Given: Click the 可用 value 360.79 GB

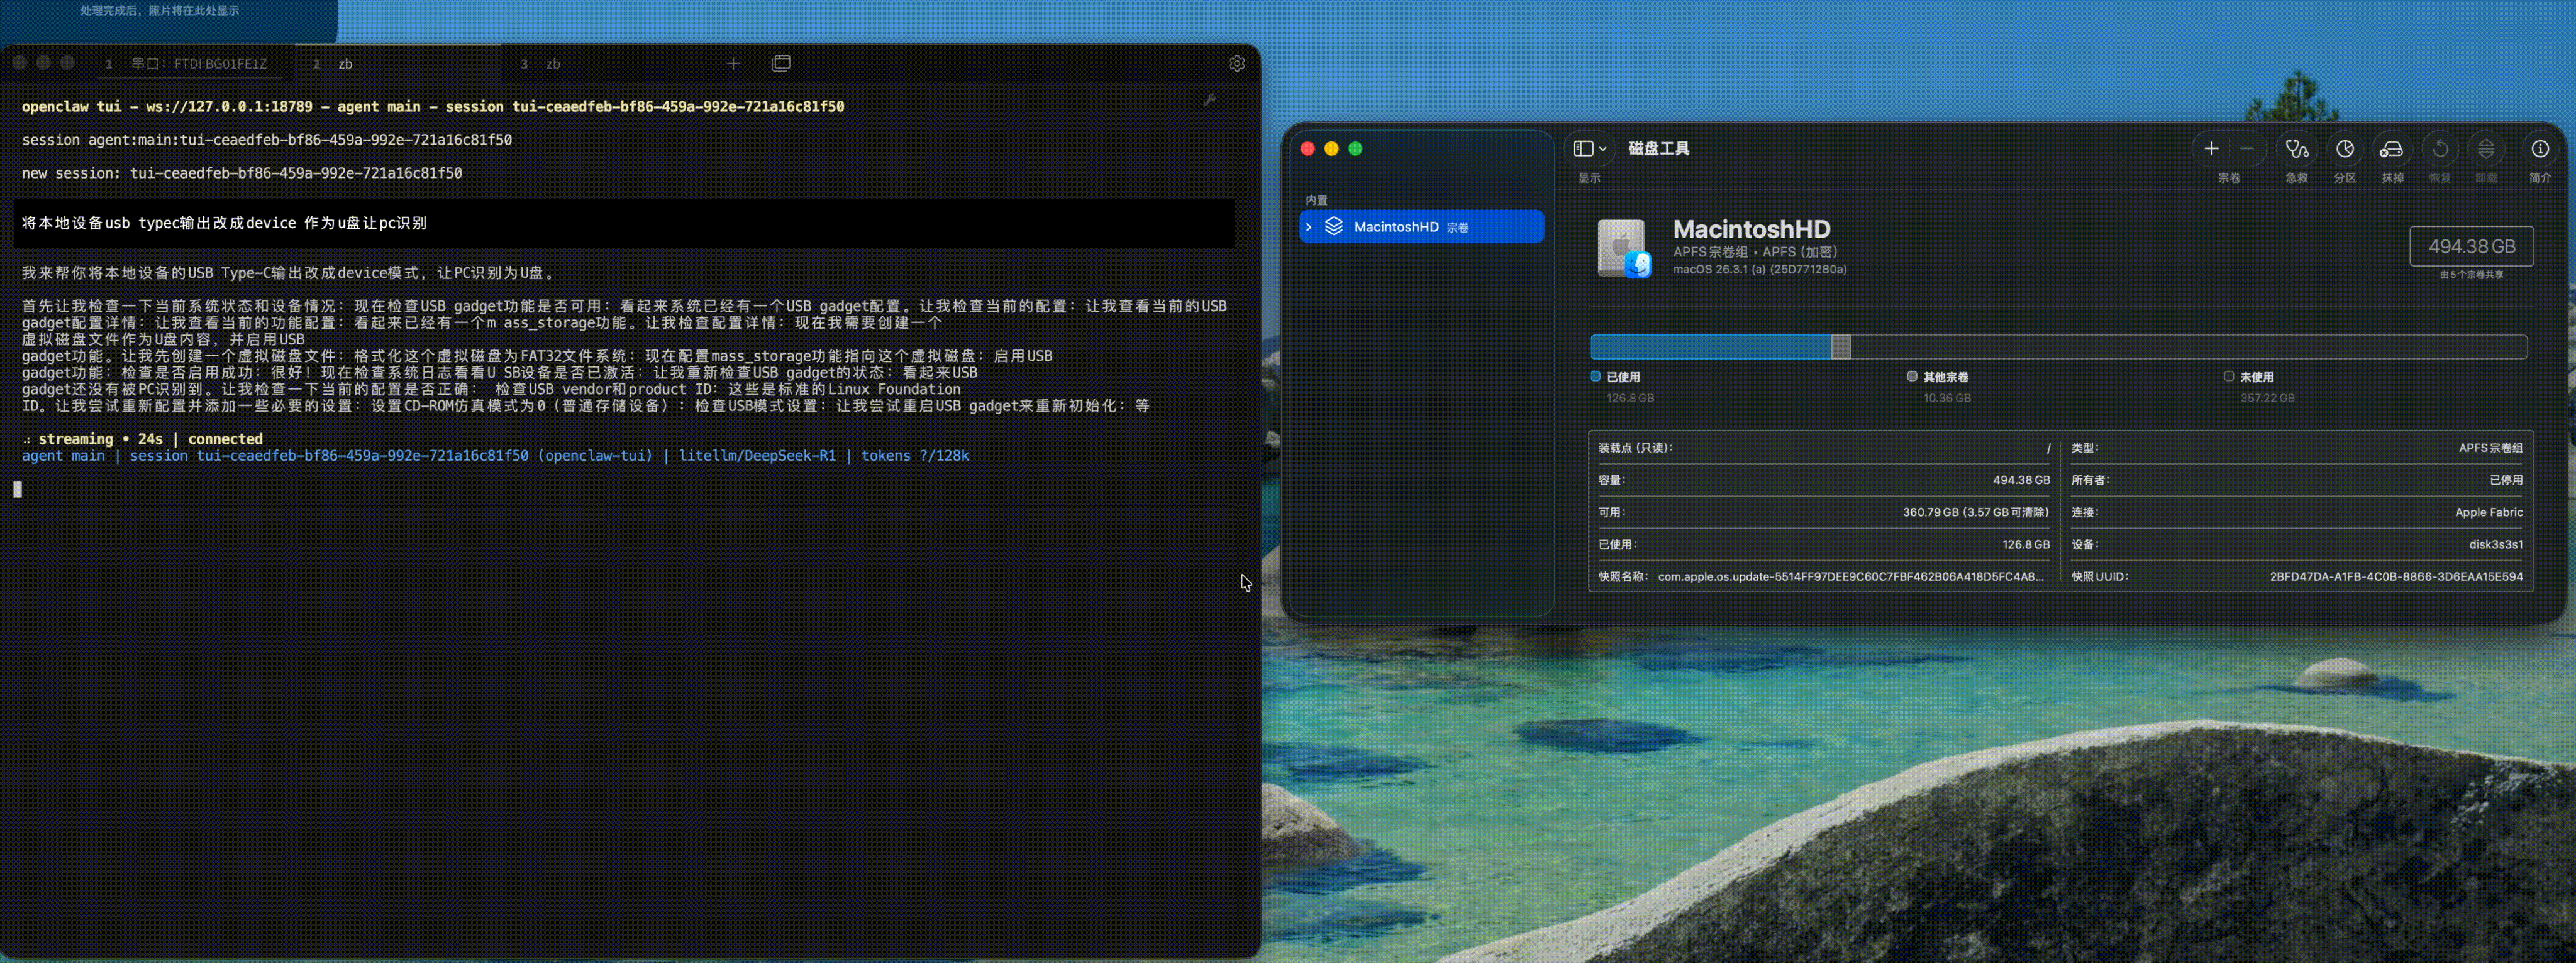Looking at the screenshot, I should coord(1976,512).
